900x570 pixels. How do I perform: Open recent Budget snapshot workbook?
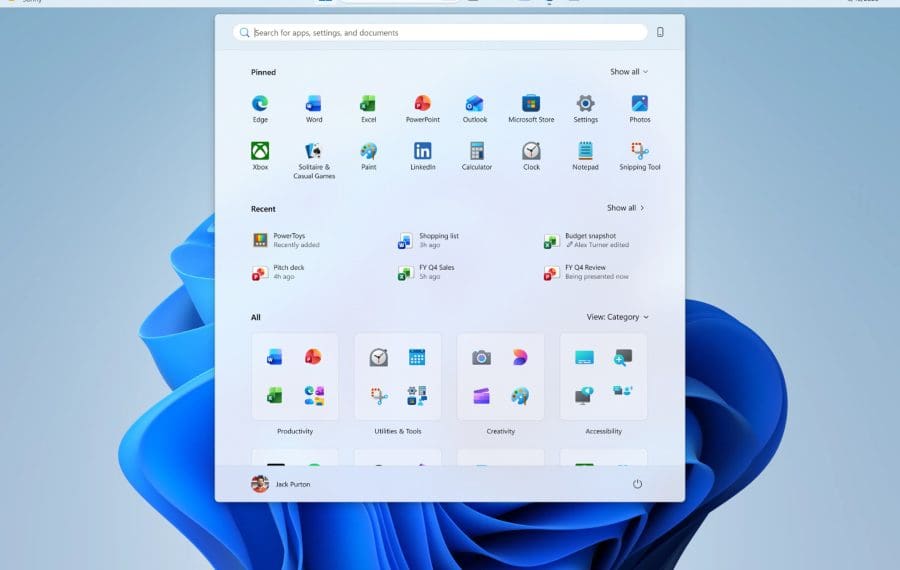pyautogui.click(x=587, y=240)
